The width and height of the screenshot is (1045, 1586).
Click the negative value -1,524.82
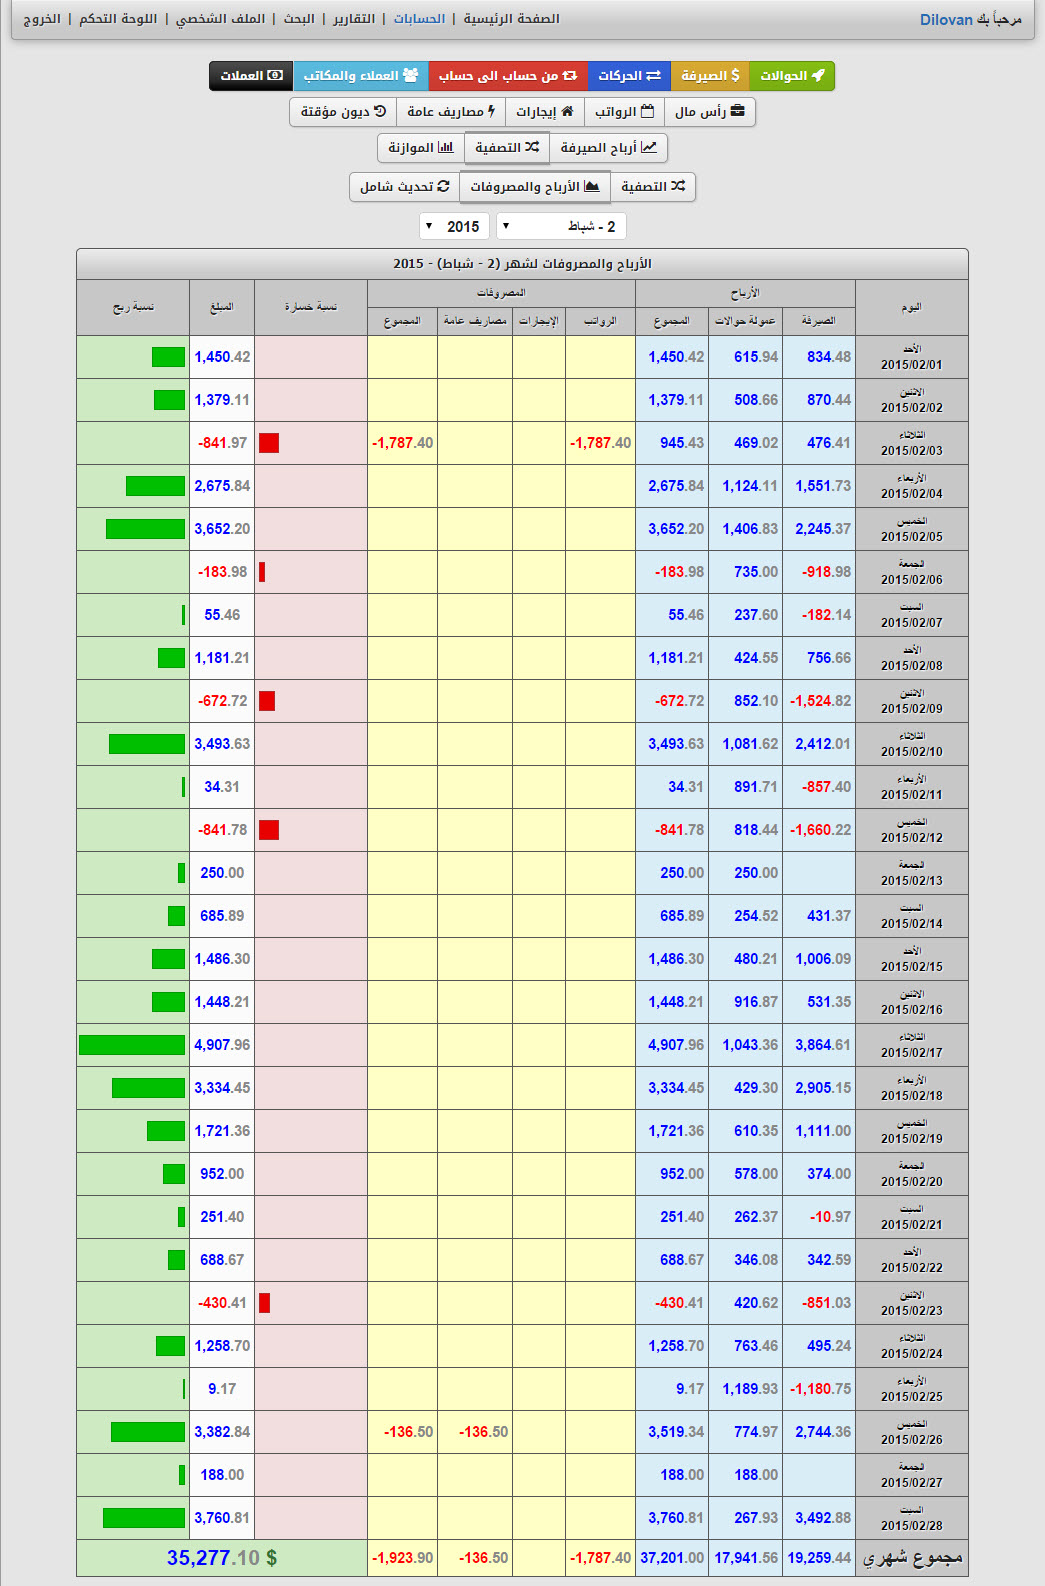[821, 701]
